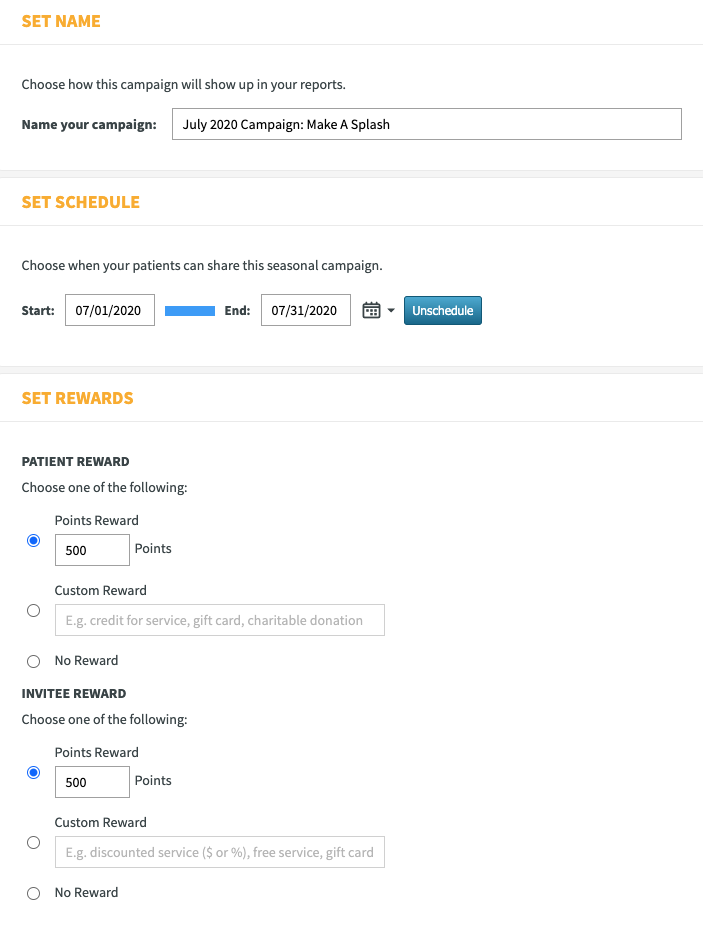703x927 pixels.
Task: Choose Patient Reward Custom Reward radio button
Action: (x=34, y=611)
